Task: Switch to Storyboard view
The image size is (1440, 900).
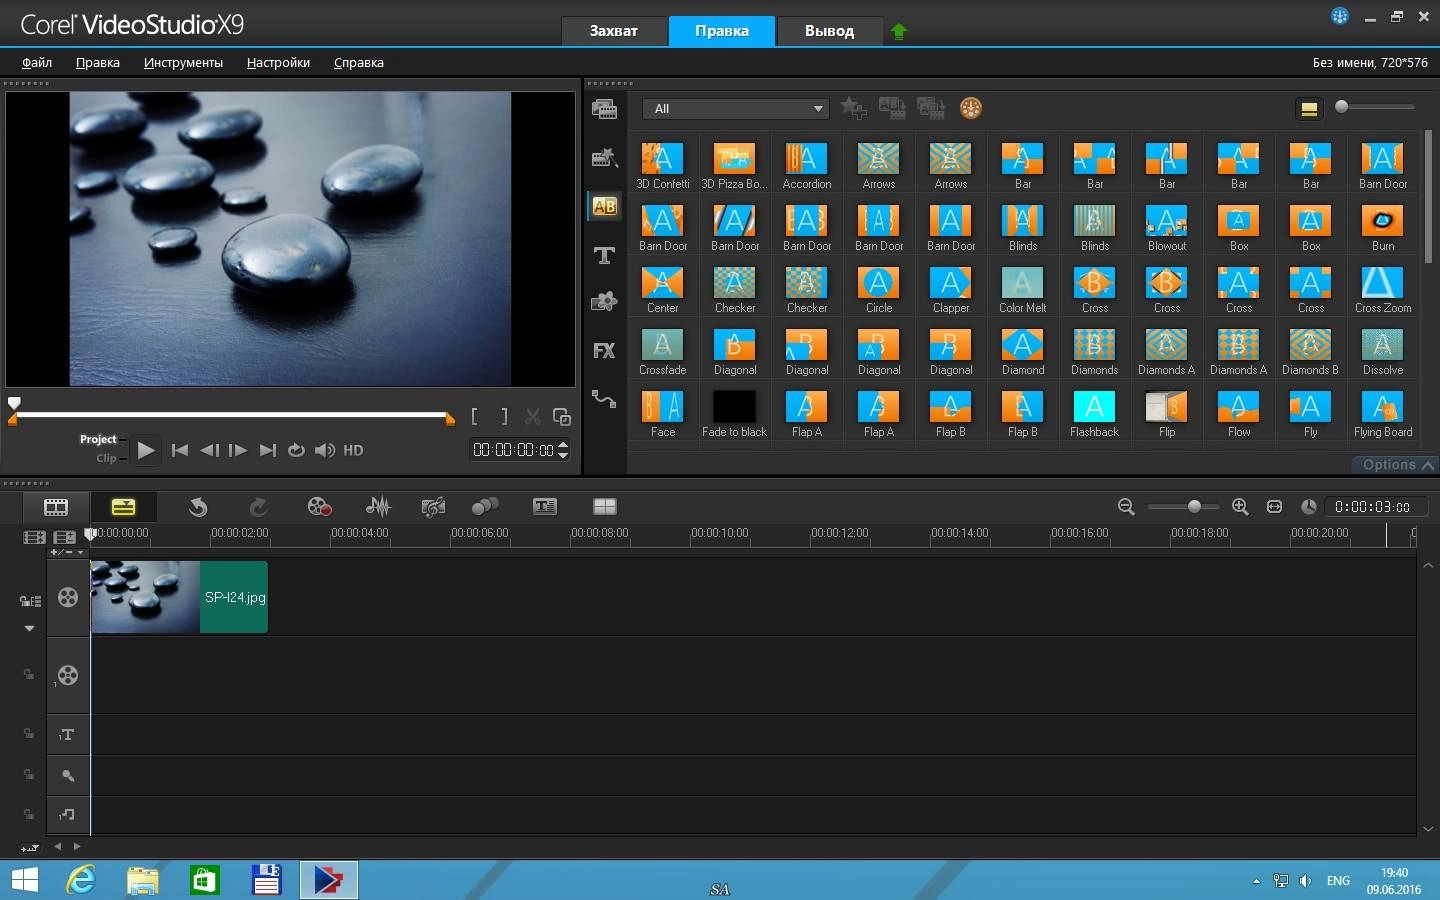Action: pyautogui.click(x=56, y=507)
